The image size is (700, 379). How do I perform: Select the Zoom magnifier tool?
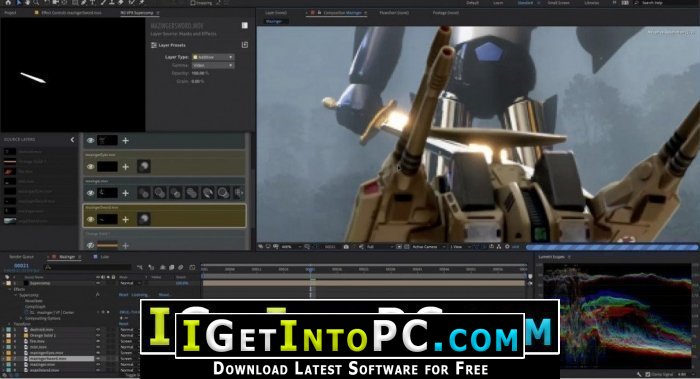click(36, 2)
